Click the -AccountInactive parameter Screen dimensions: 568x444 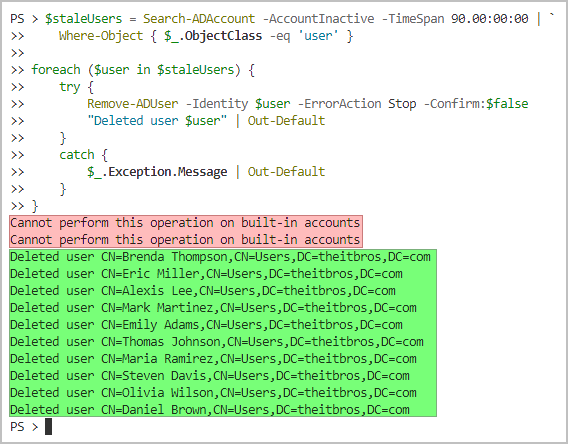318,18
